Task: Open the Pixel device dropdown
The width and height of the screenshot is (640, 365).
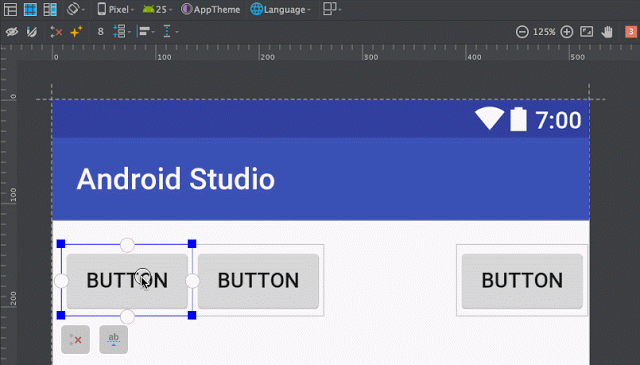Action: point(116,9)
